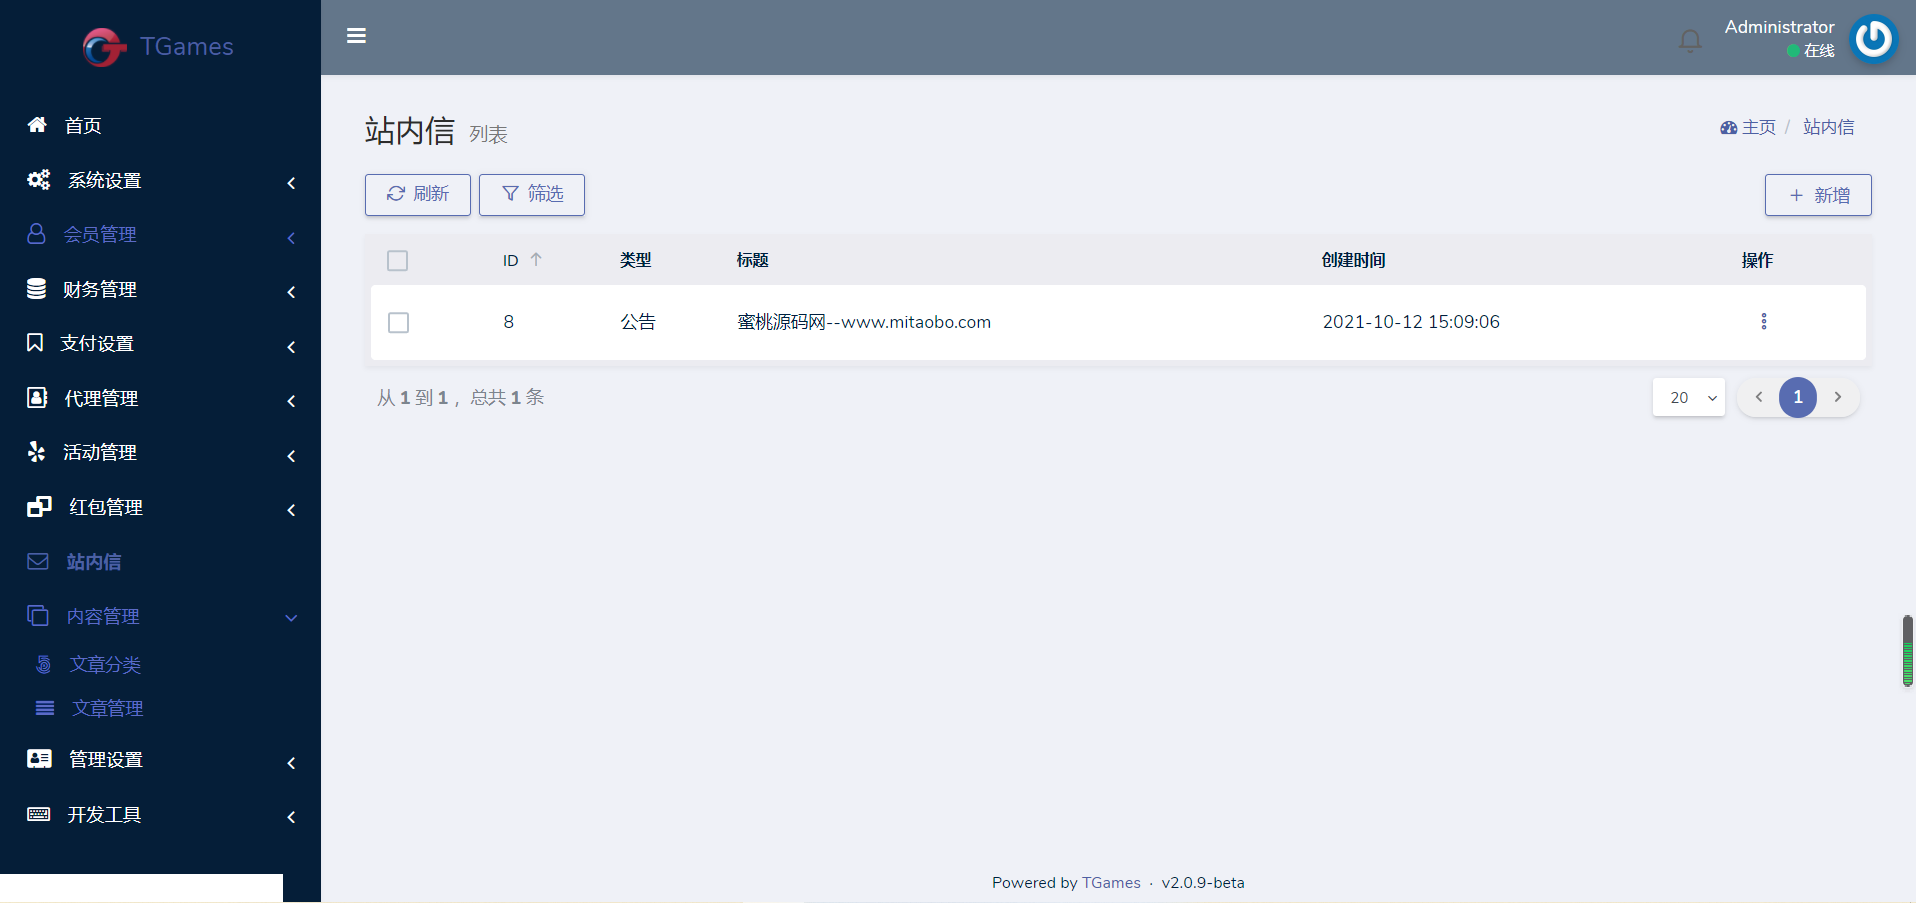
Task: Click the envelope icon for 站内信
Action: coord(38,561)
